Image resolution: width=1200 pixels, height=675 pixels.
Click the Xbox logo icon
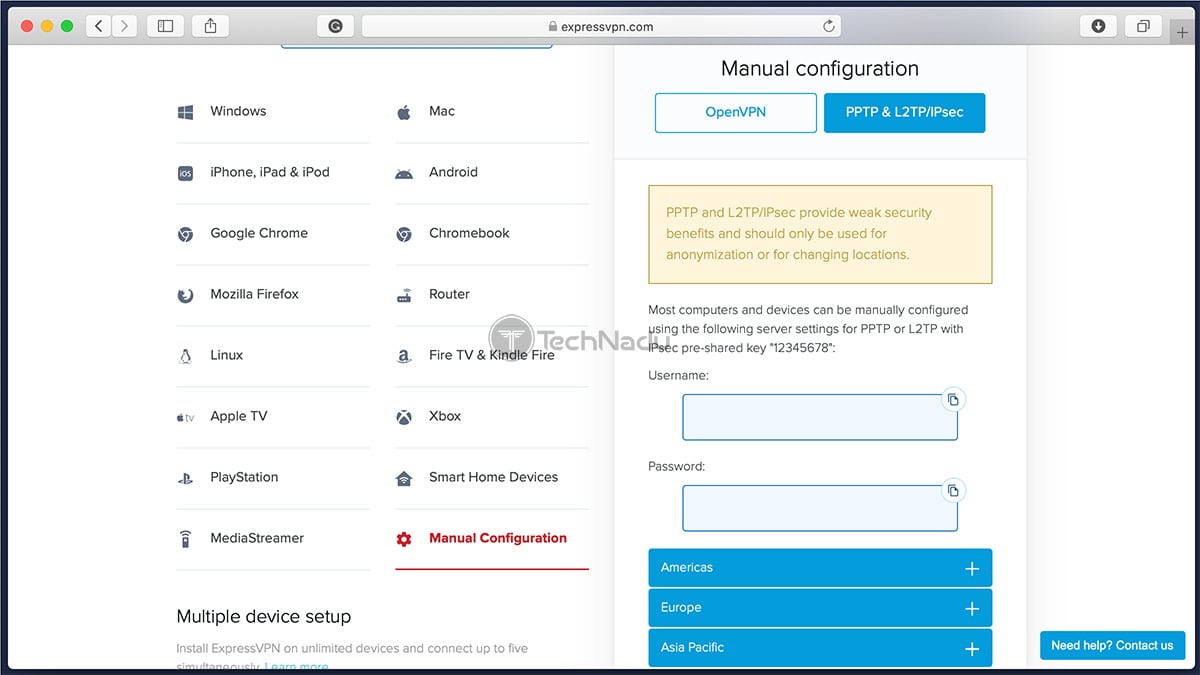coord(404,417)
